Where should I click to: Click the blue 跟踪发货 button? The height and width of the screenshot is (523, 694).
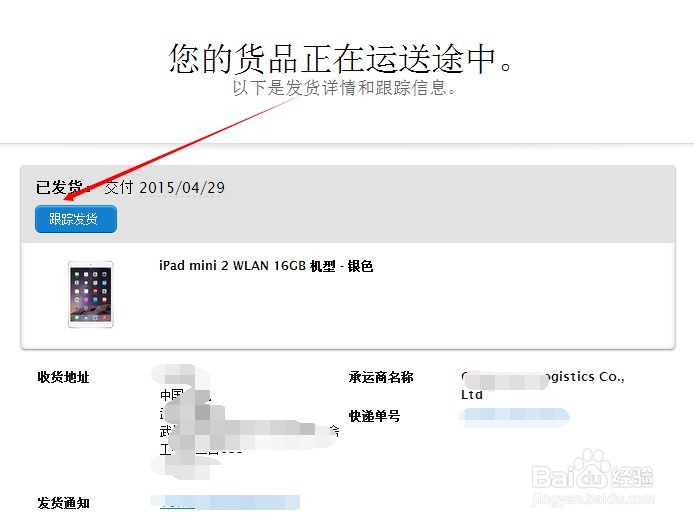tap(76, 219)
